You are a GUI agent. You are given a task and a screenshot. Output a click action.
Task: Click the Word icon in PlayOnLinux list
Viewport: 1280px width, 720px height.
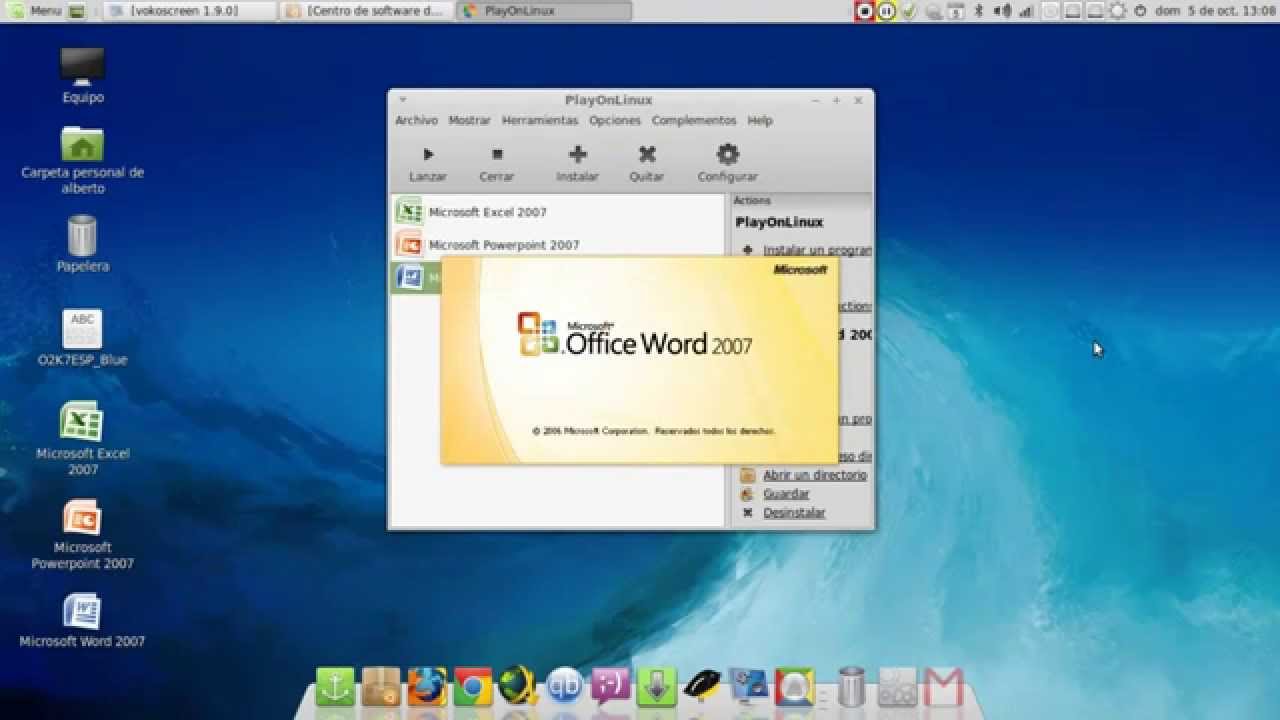[409, 277]
